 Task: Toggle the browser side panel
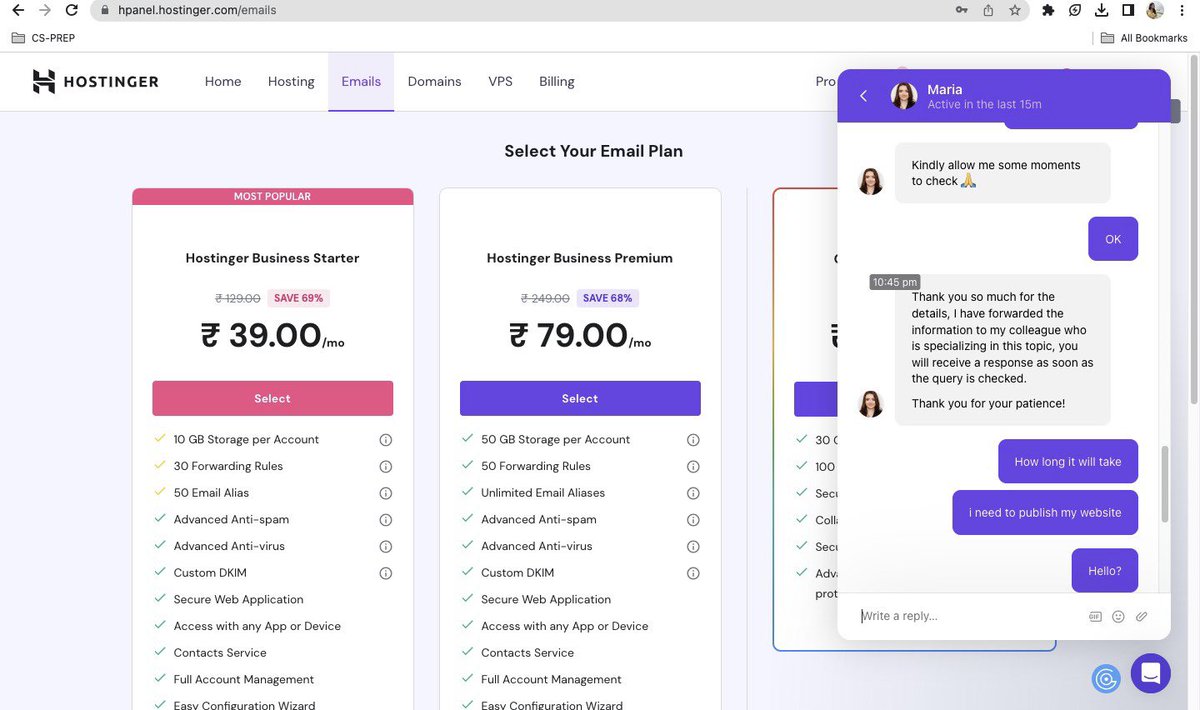pos(1128,10)
